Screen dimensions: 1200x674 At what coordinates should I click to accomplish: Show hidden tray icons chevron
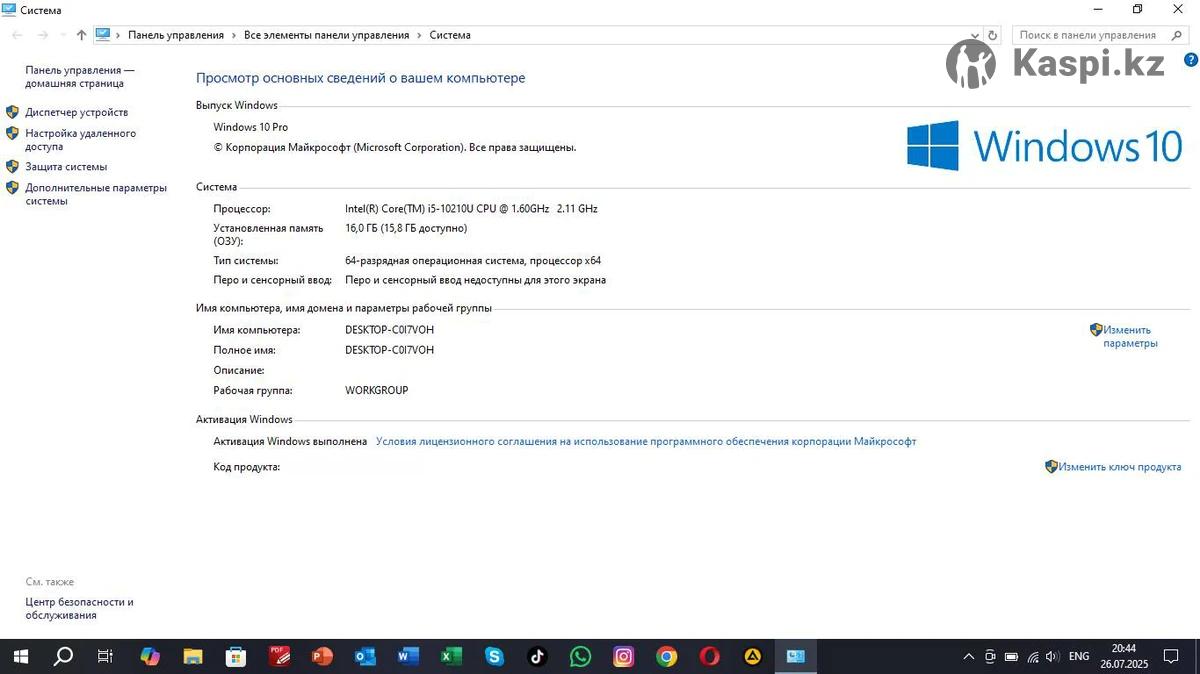click(968, 657)
